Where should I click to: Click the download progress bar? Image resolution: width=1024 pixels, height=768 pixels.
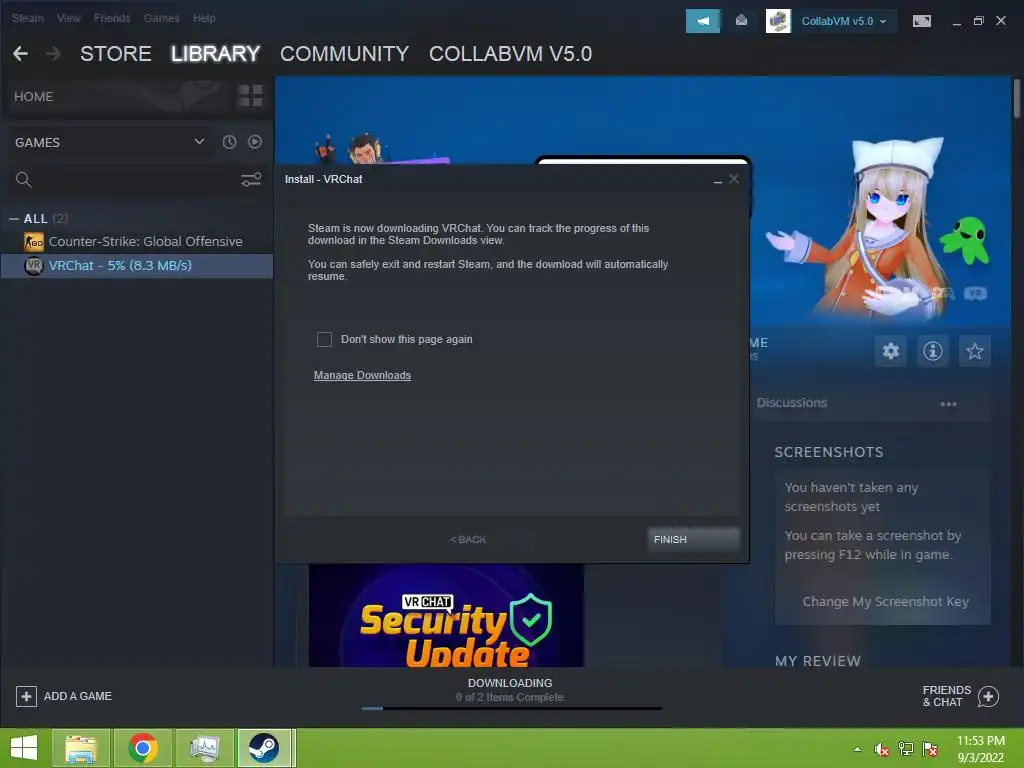(511, 708)
